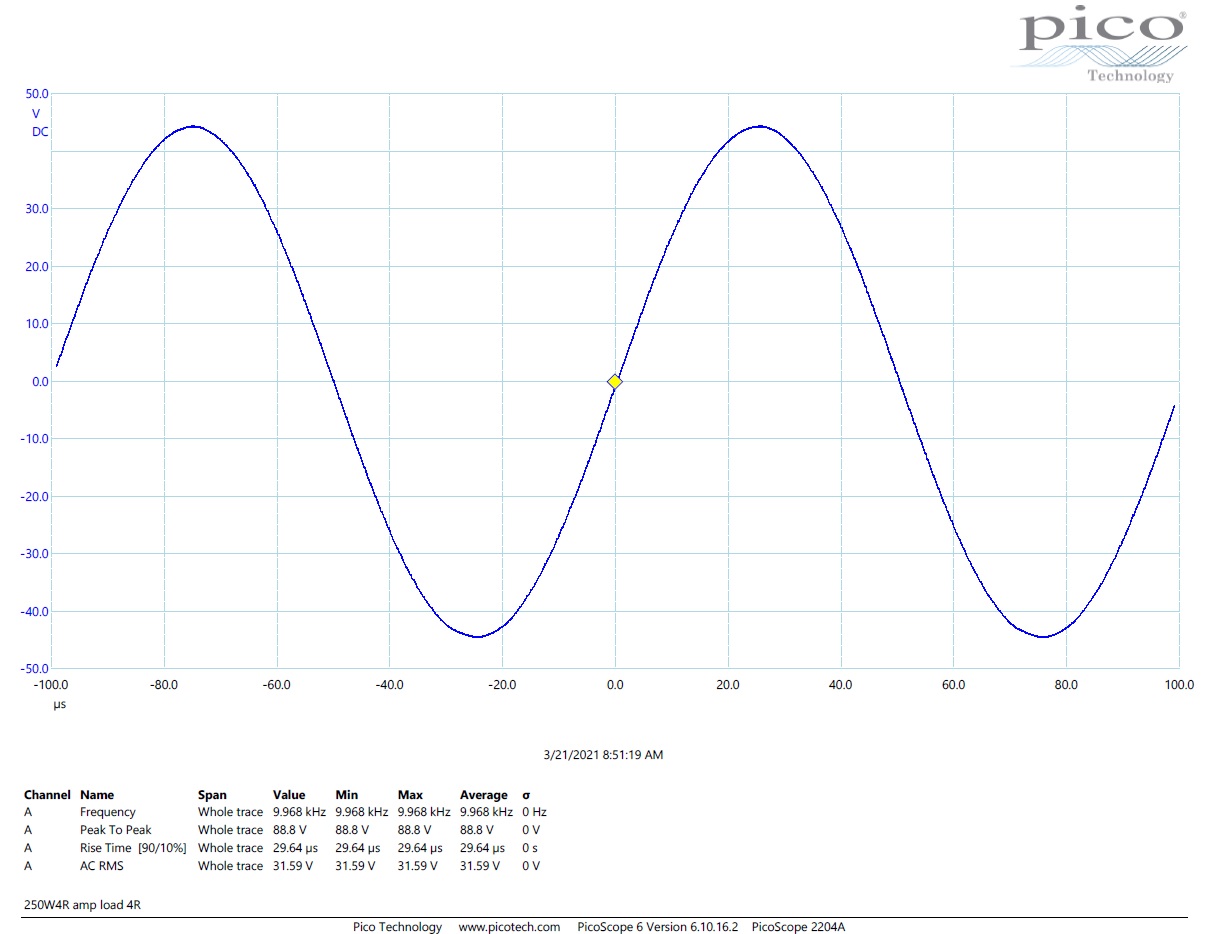Screen dimensions: 1209x934
Task: Select the -10.0 voltage axis label
Action: 35,439
